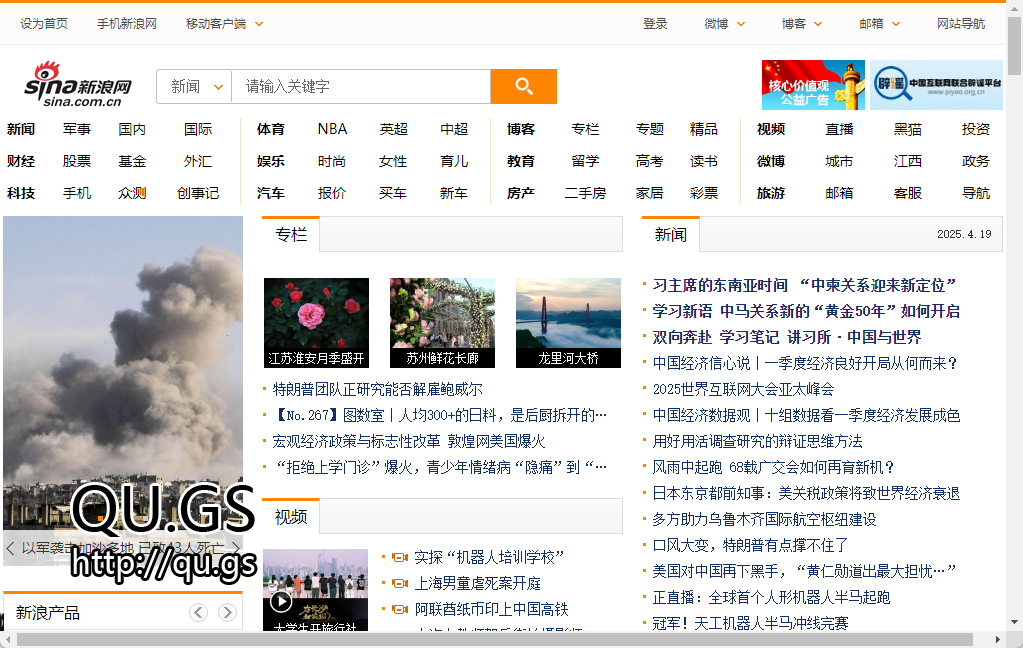1023x648 pixels.
Task: Open 龙里河大桥 photo thumbnail
Action: 568,323
